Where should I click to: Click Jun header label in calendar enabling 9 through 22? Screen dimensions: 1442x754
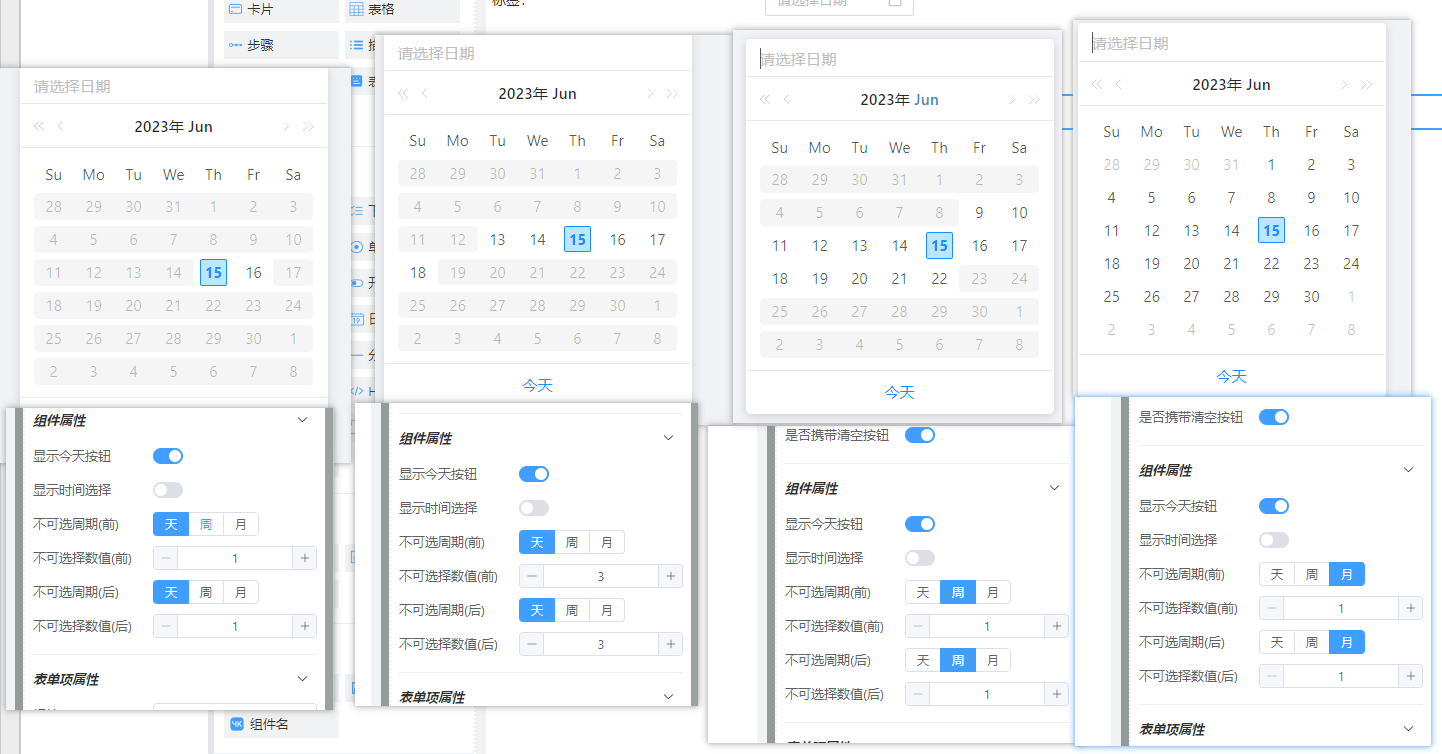pyautogui.click(x=927, y=100)
